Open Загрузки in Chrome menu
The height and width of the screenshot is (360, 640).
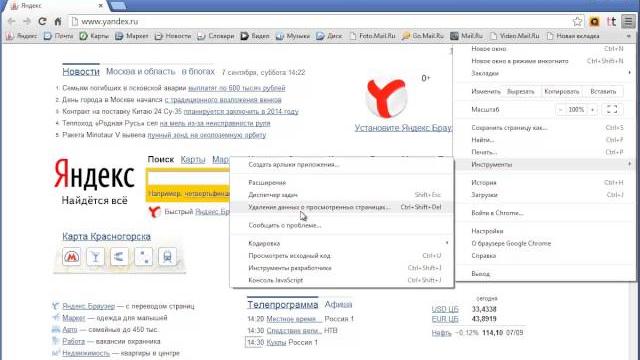tap(546, 195)
